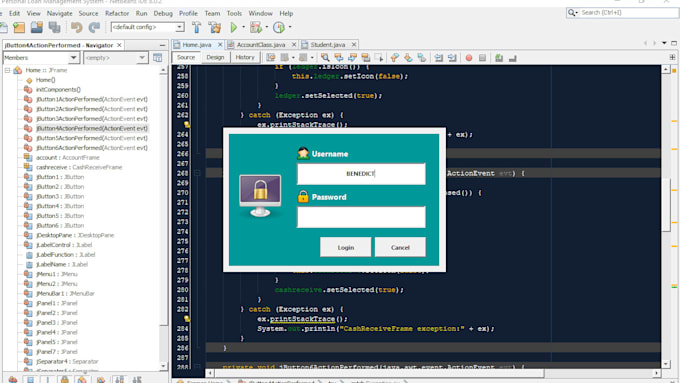Select jDesktopPane : JDesktopPane member
680x383 pixels.
click(75, 235)
